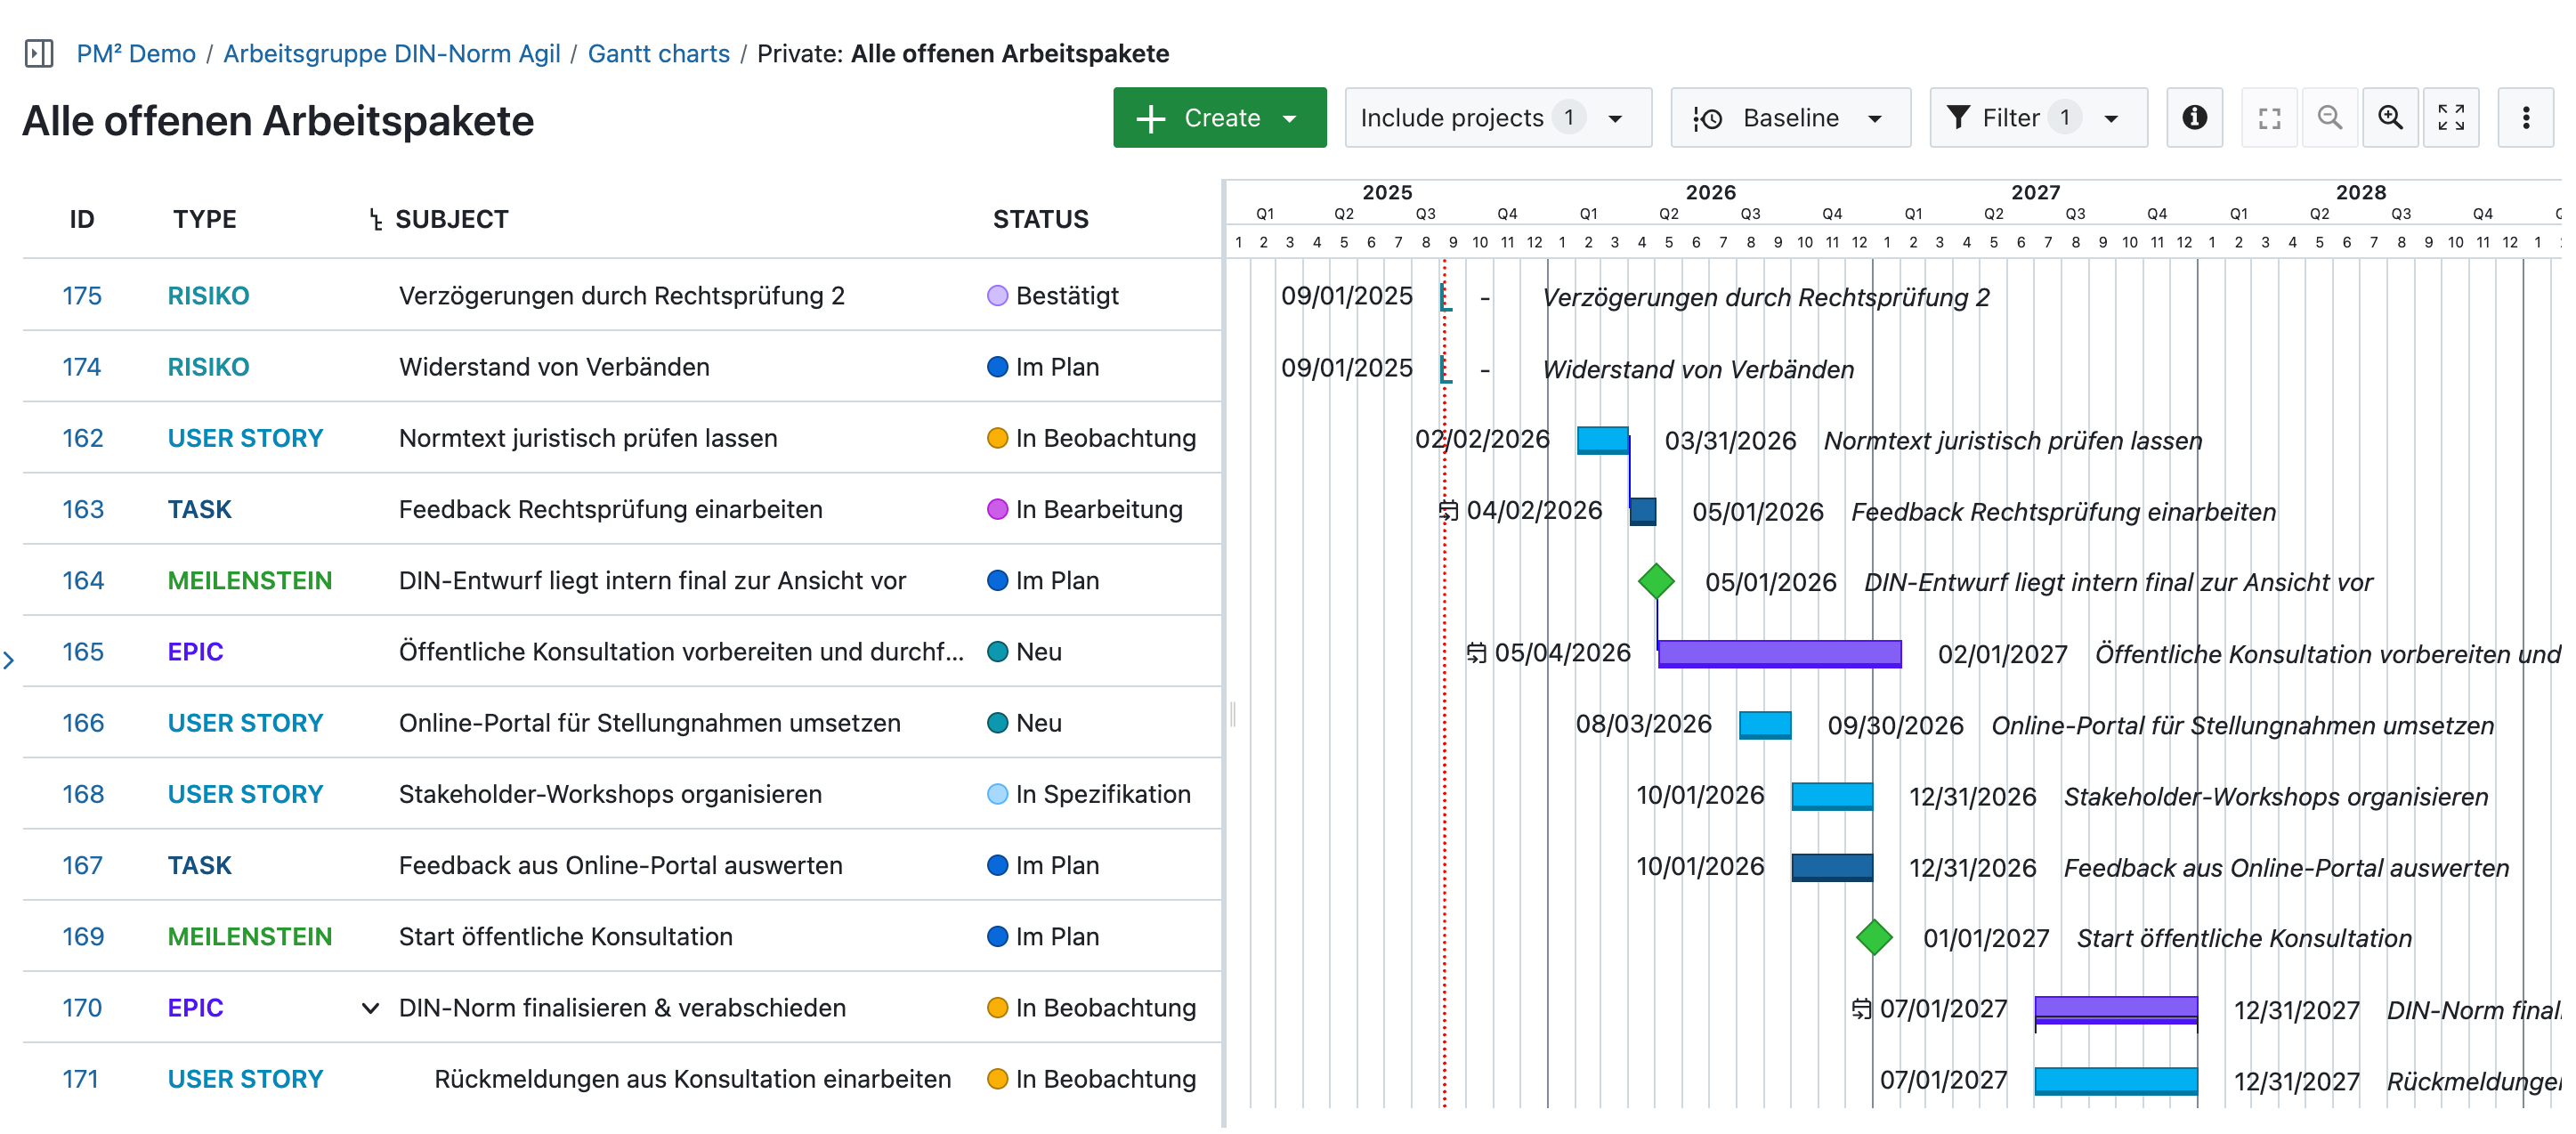Go to Gantt charts breadcrumb
Viewport: 2576px width, 1134px height.
[x=658, y=53]
